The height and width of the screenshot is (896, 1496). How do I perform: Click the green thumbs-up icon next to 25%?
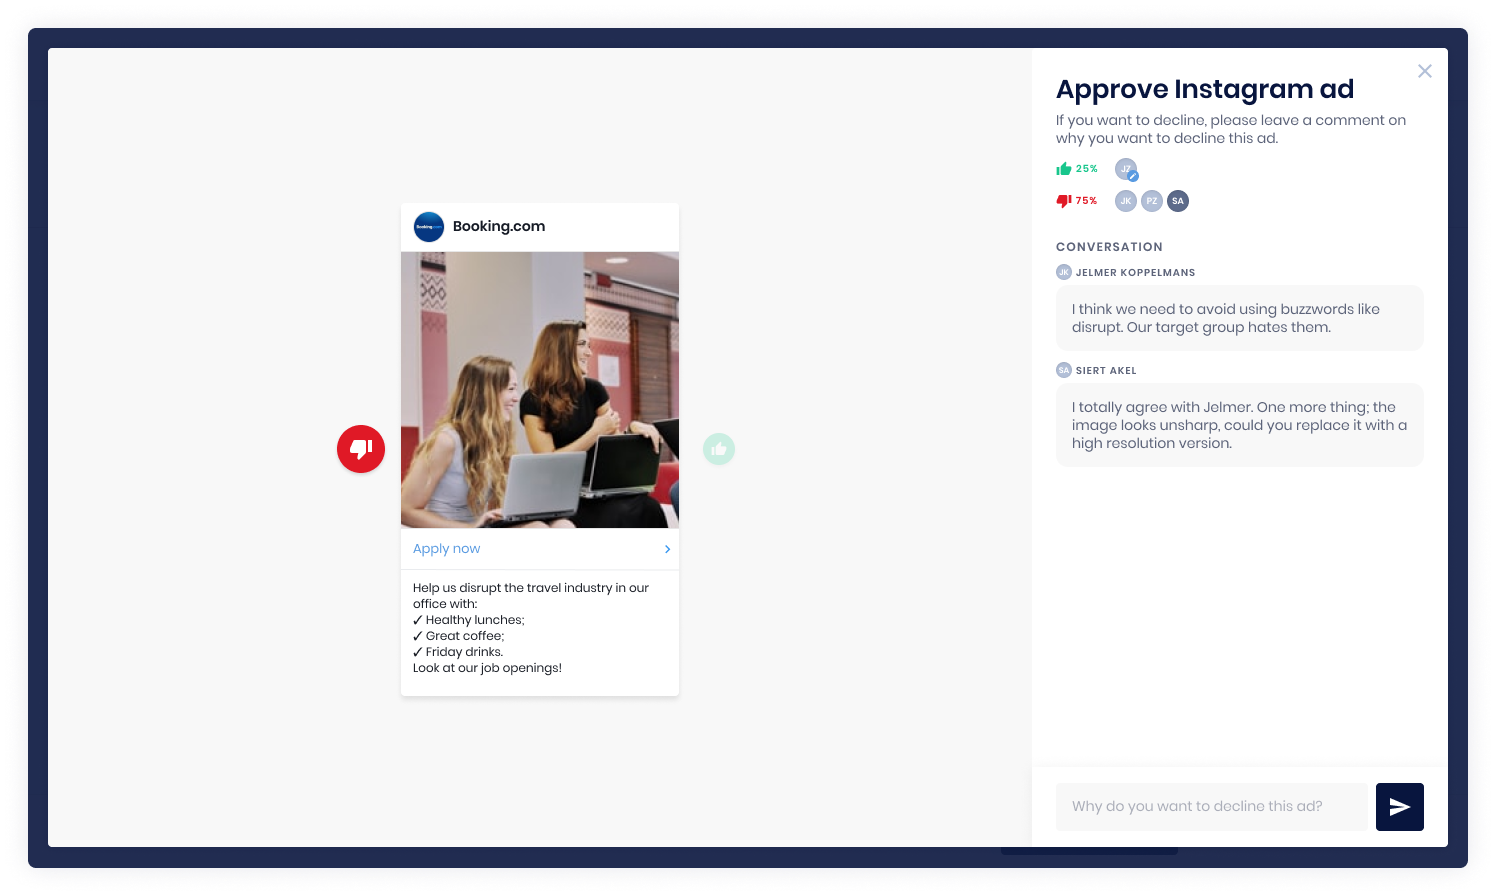point(1064,169)
